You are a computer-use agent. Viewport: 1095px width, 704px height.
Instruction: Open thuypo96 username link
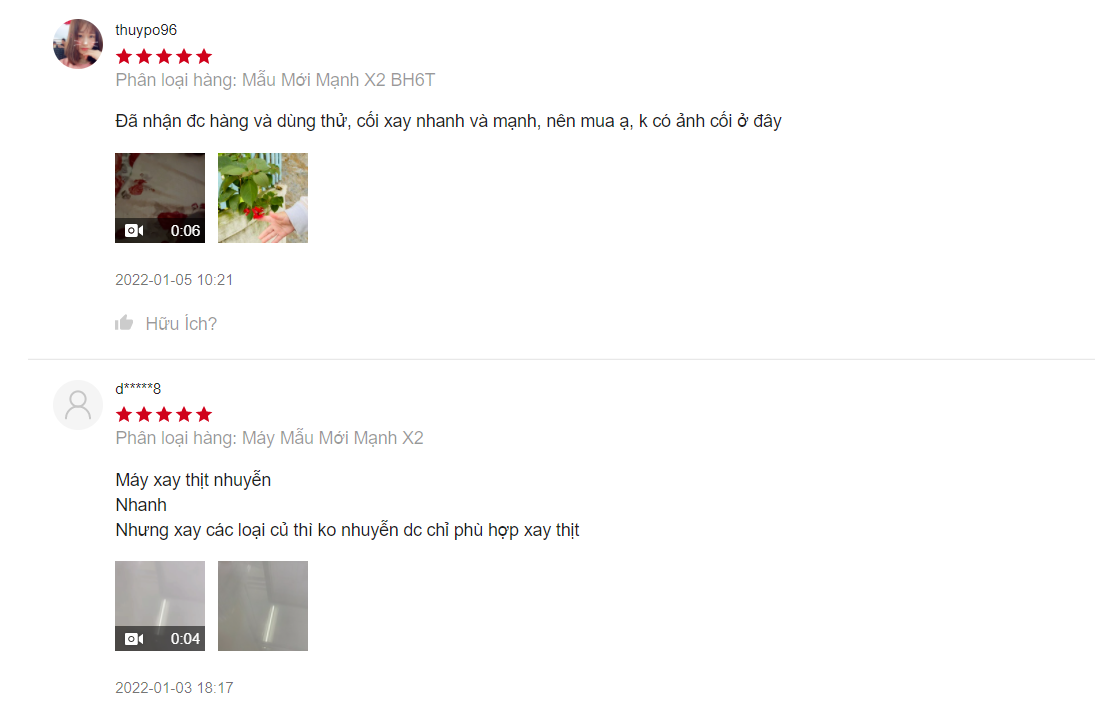pos(146,30)
